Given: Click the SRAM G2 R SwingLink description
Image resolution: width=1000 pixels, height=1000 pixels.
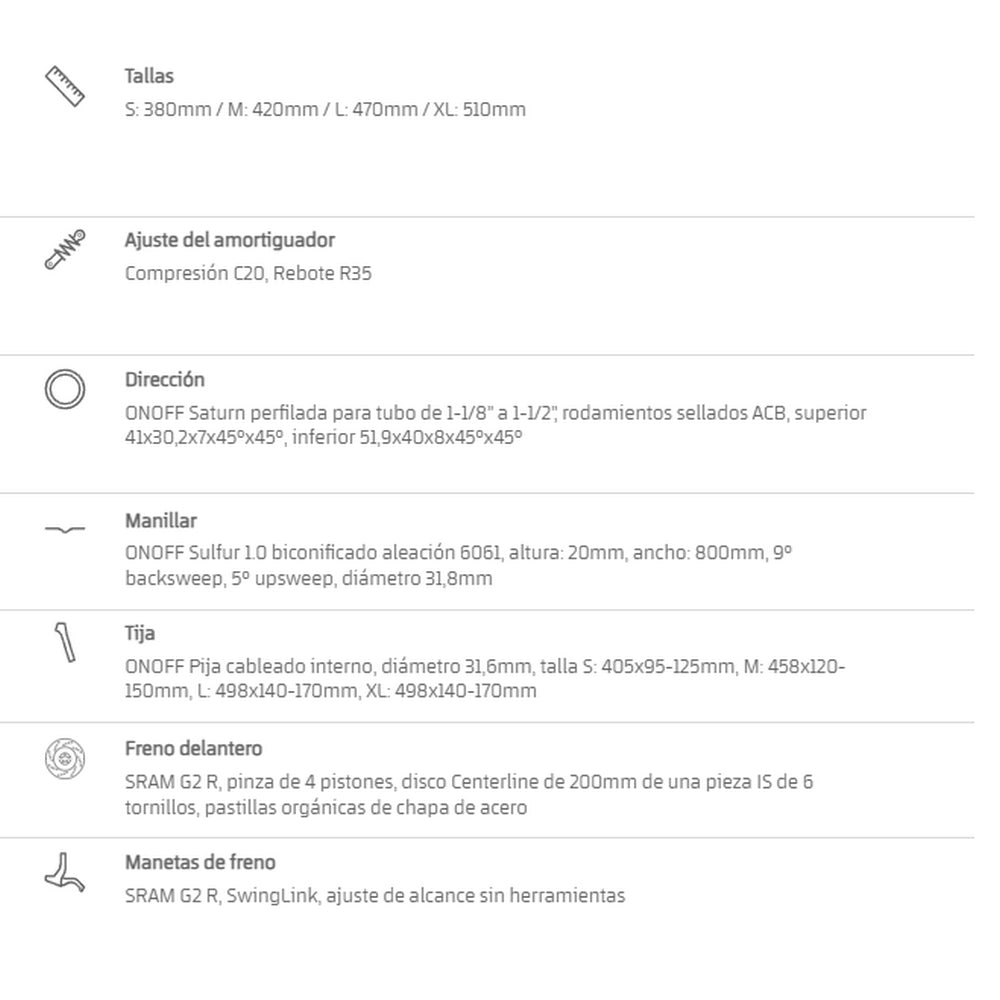Looking at the screenshot, I should tap(375, 896).
